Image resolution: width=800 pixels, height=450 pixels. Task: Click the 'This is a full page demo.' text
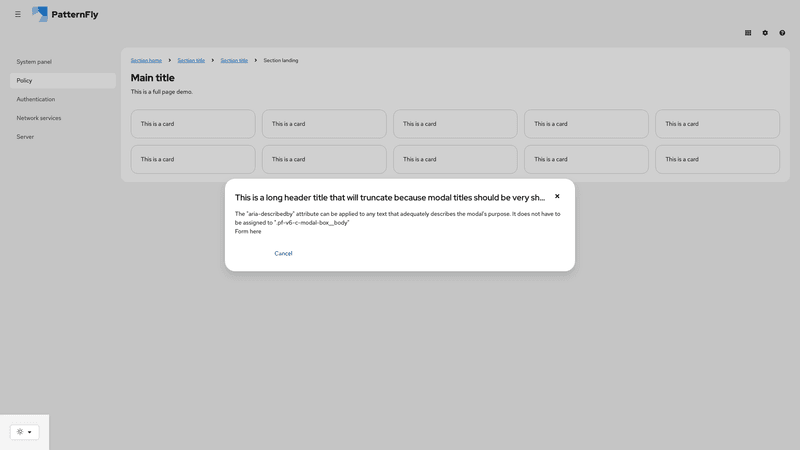tap(162, 92)
